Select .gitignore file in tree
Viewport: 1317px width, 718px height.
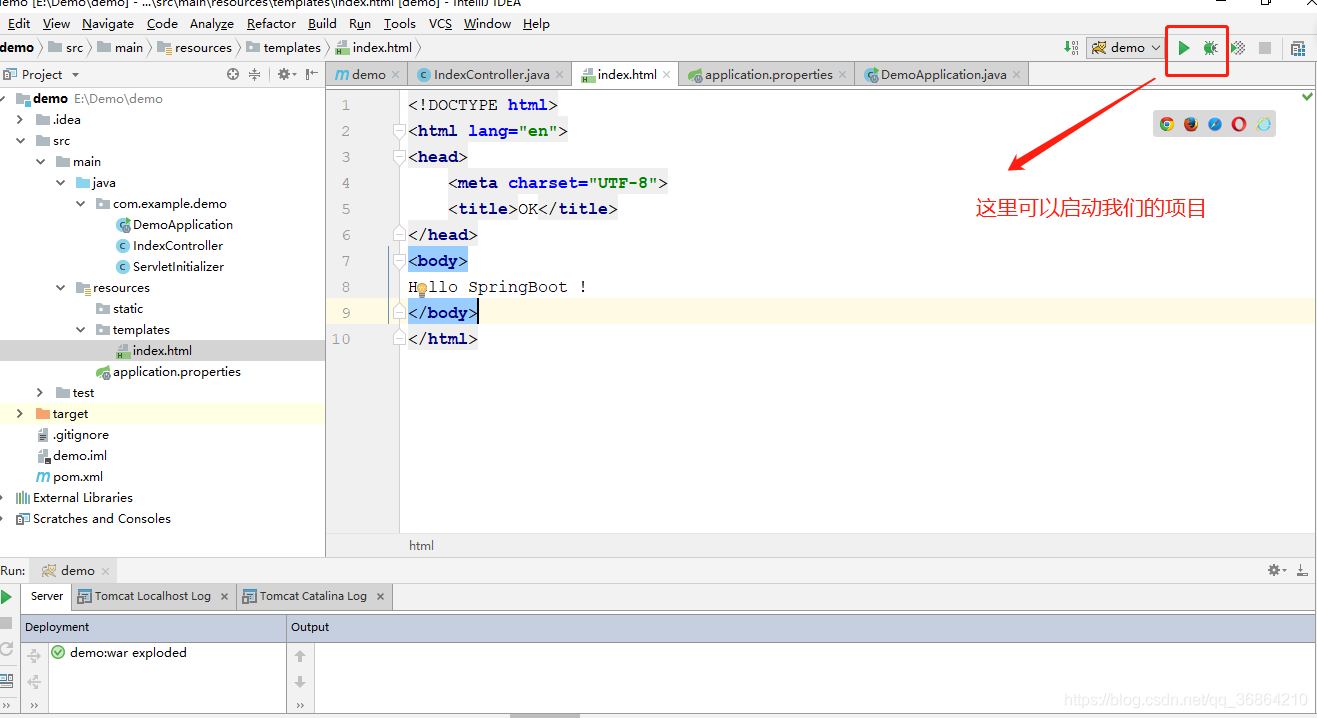pyautogui.click(x=81, y=435)
